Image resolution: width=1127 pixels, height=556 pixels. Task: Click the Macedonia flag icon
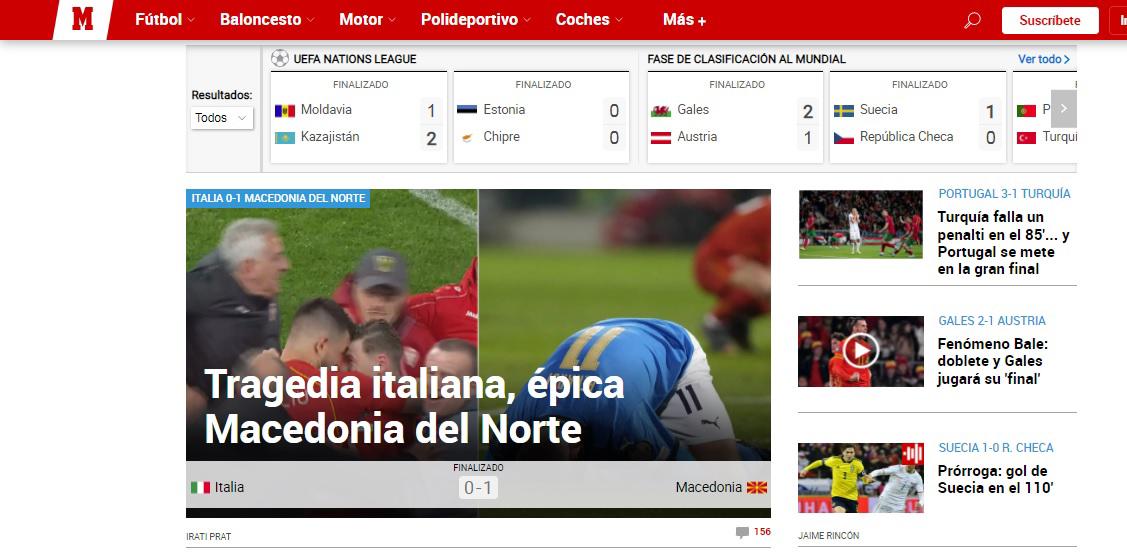click(757, 488)
